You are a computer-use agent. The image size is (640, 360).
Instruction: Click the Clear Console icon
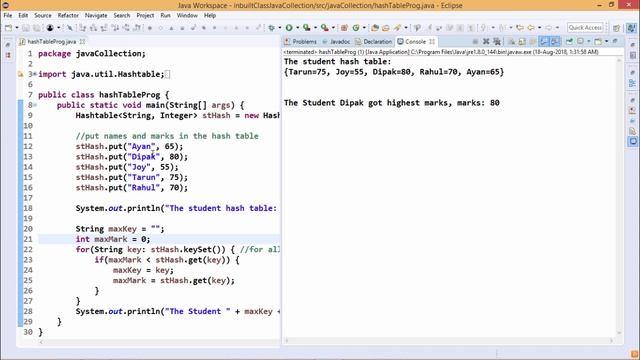click(511, 41)
